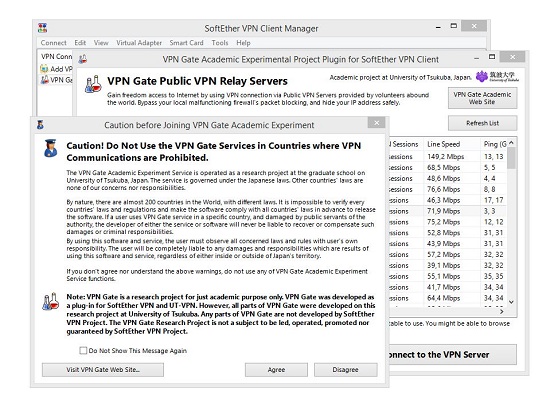Click server list scroll down arrow
The width and height of the screenshot is (550, 396).
tap(511, 302)
